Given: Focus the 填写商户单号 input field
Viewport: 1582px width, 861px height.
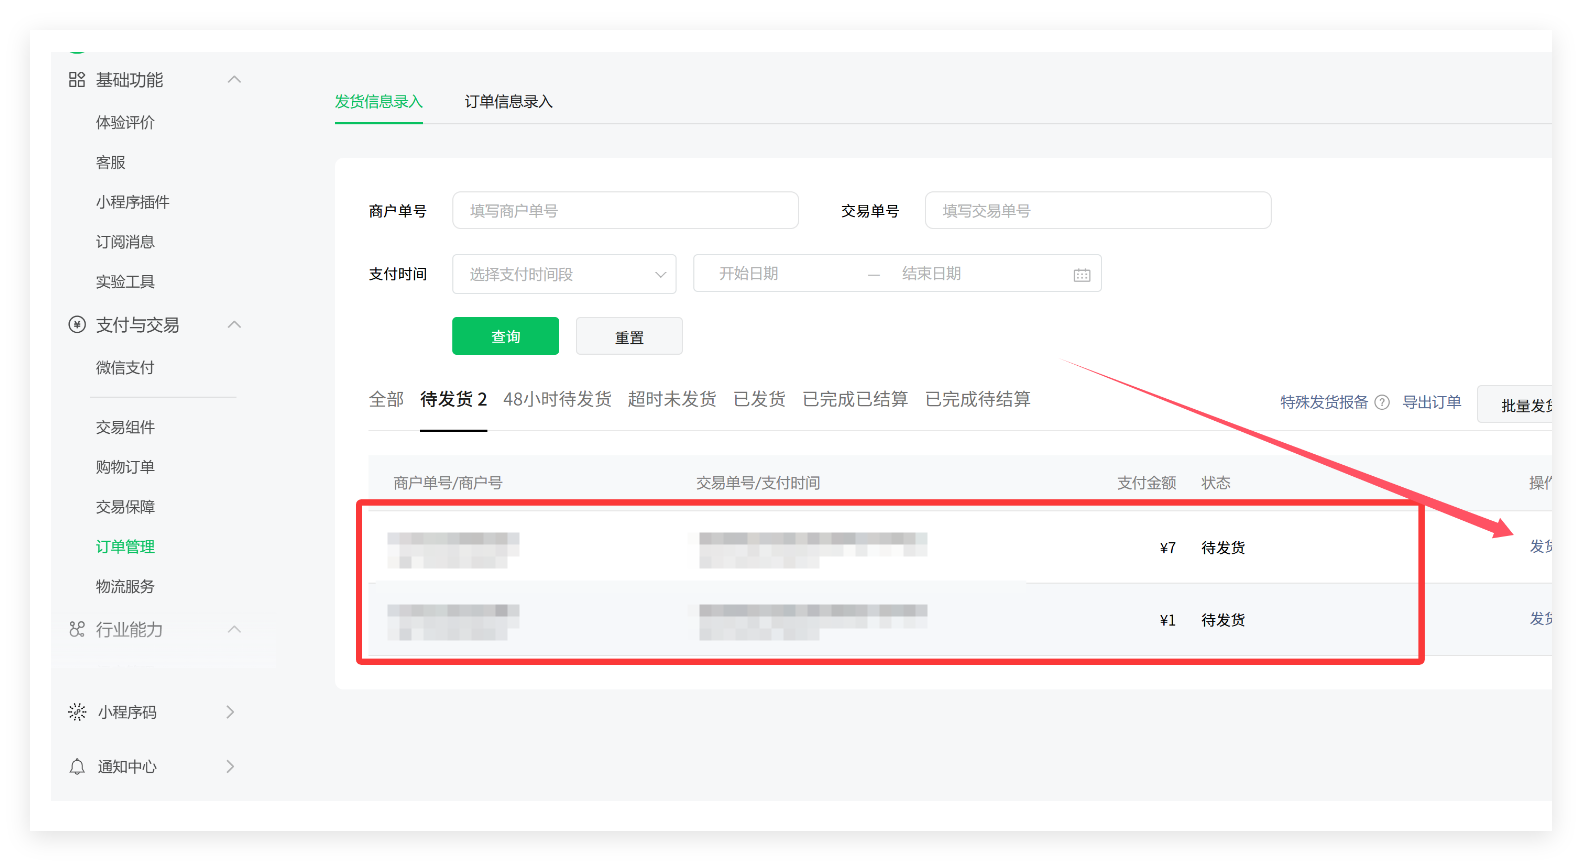Looking at the screenshot, I should click(x=625, y=210).
